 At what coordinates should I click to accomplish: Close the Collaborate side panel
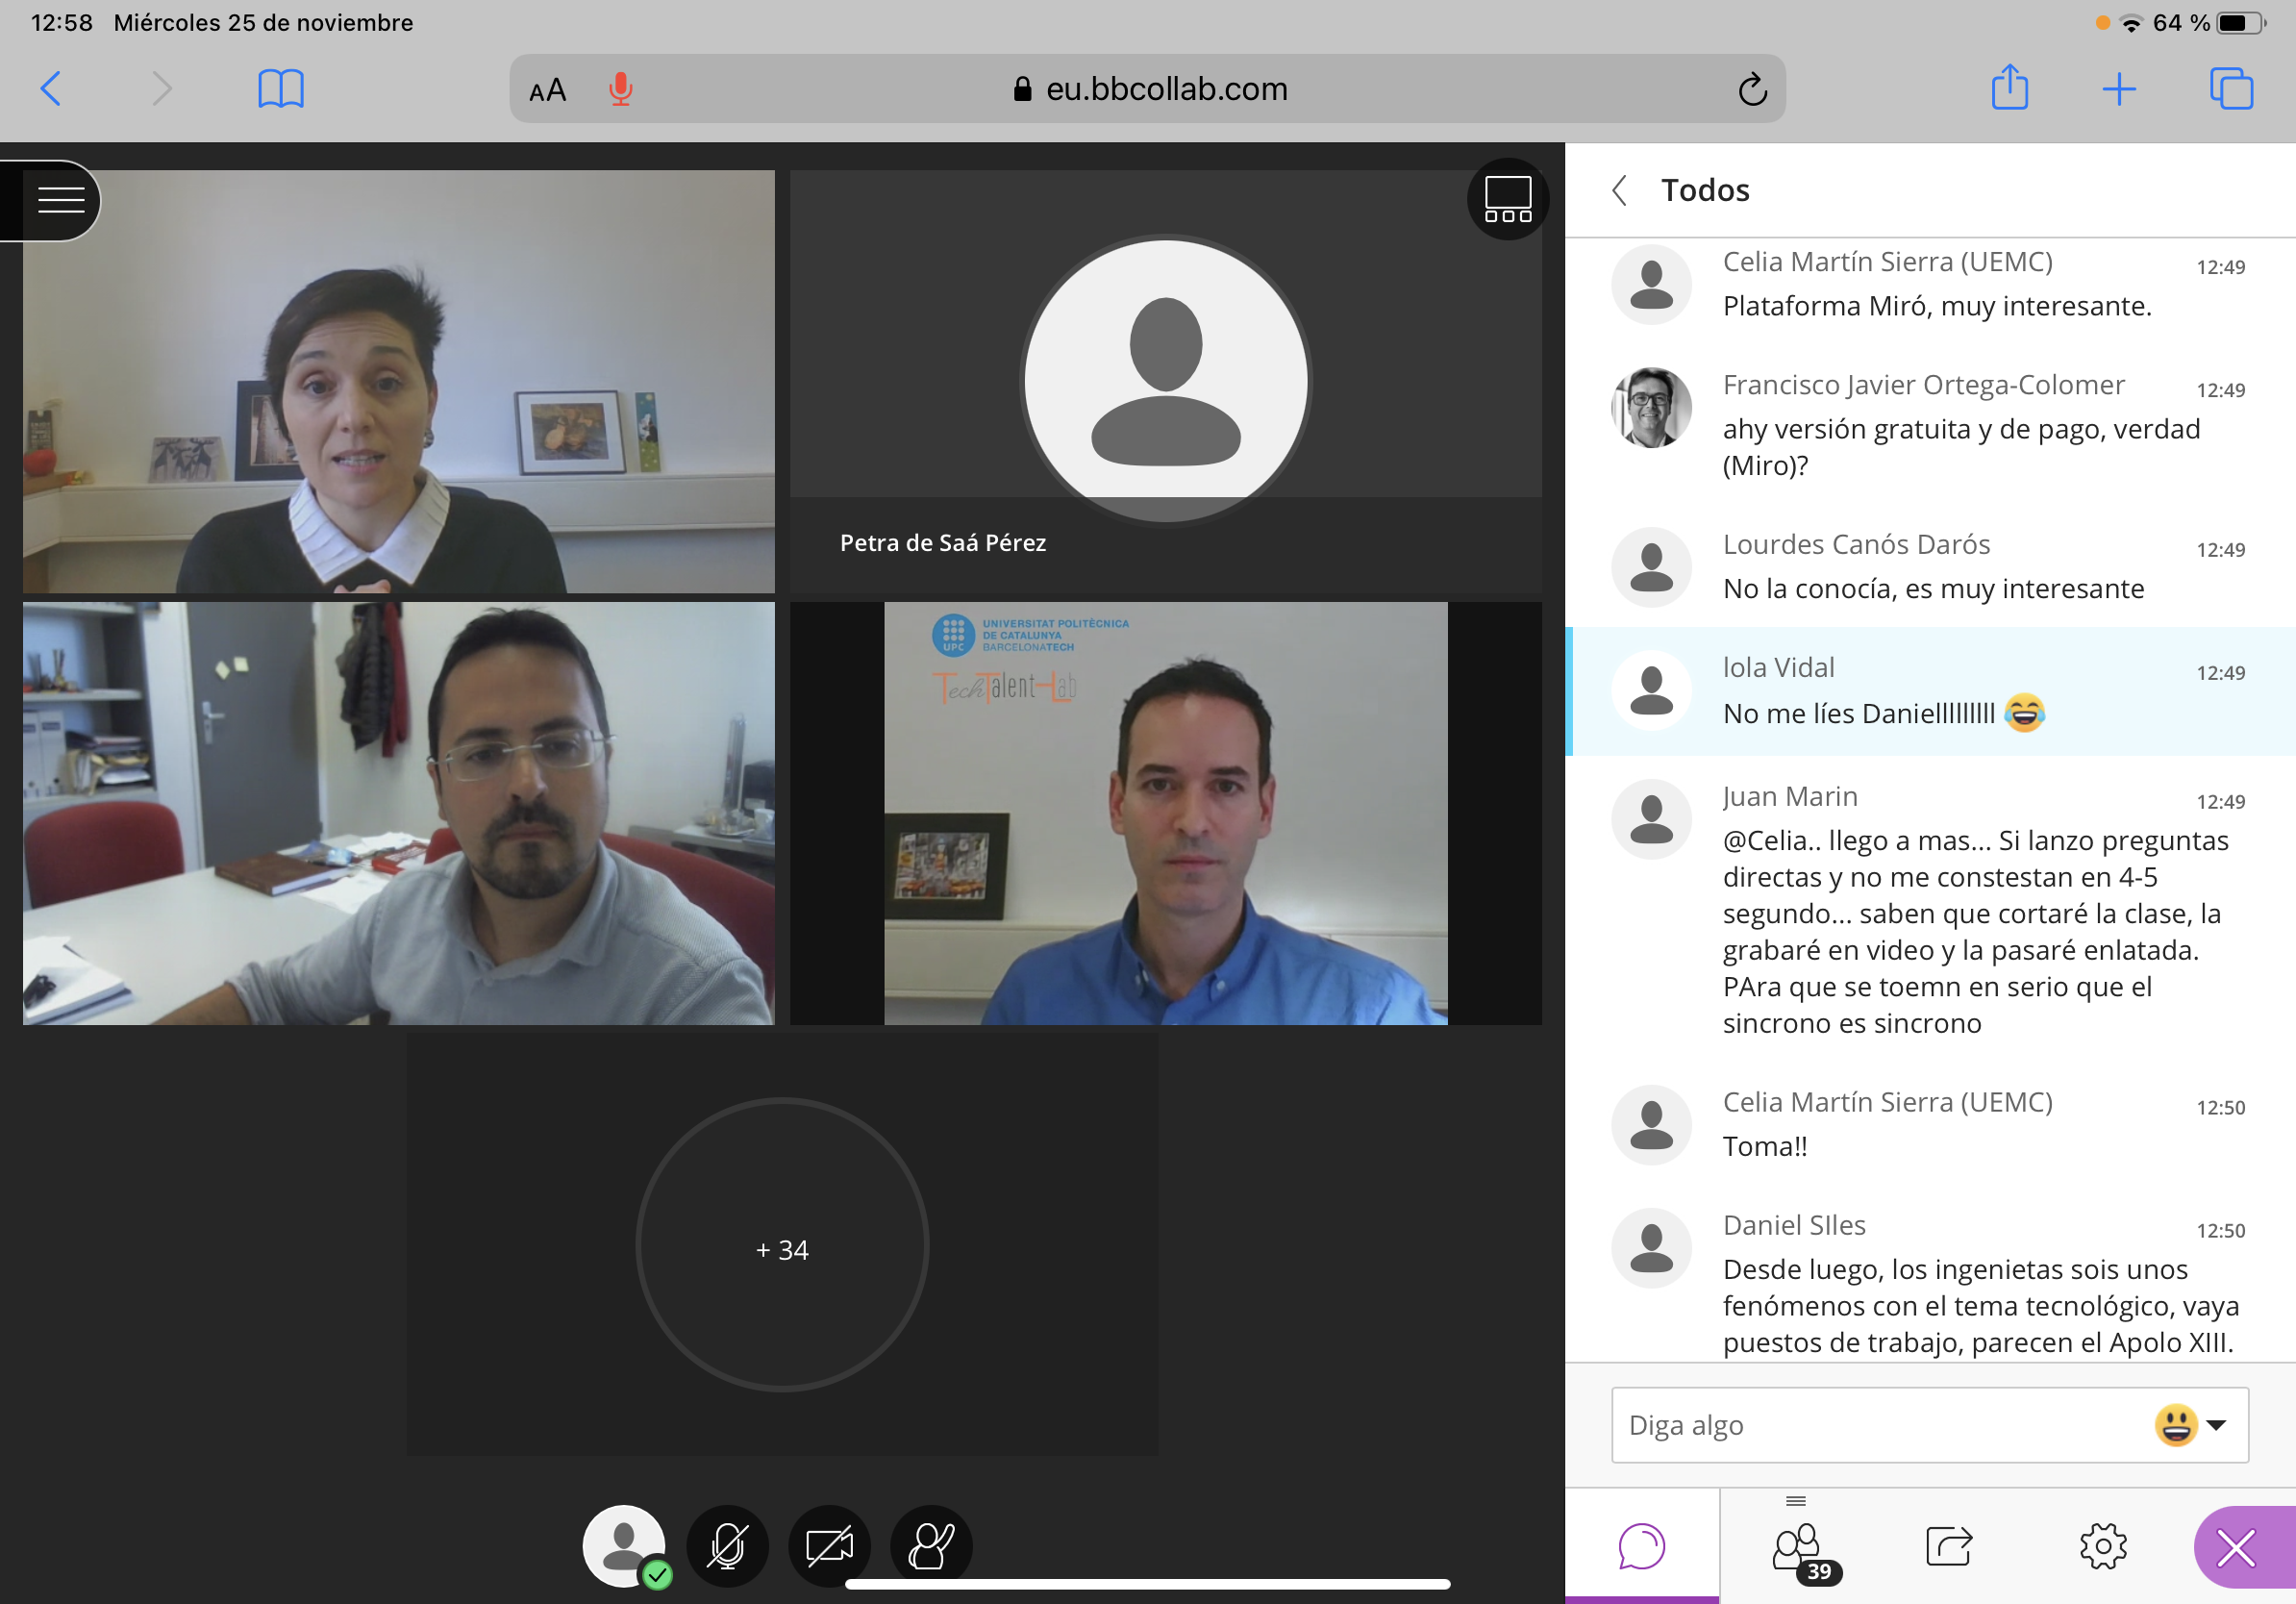(2237, 1548)
